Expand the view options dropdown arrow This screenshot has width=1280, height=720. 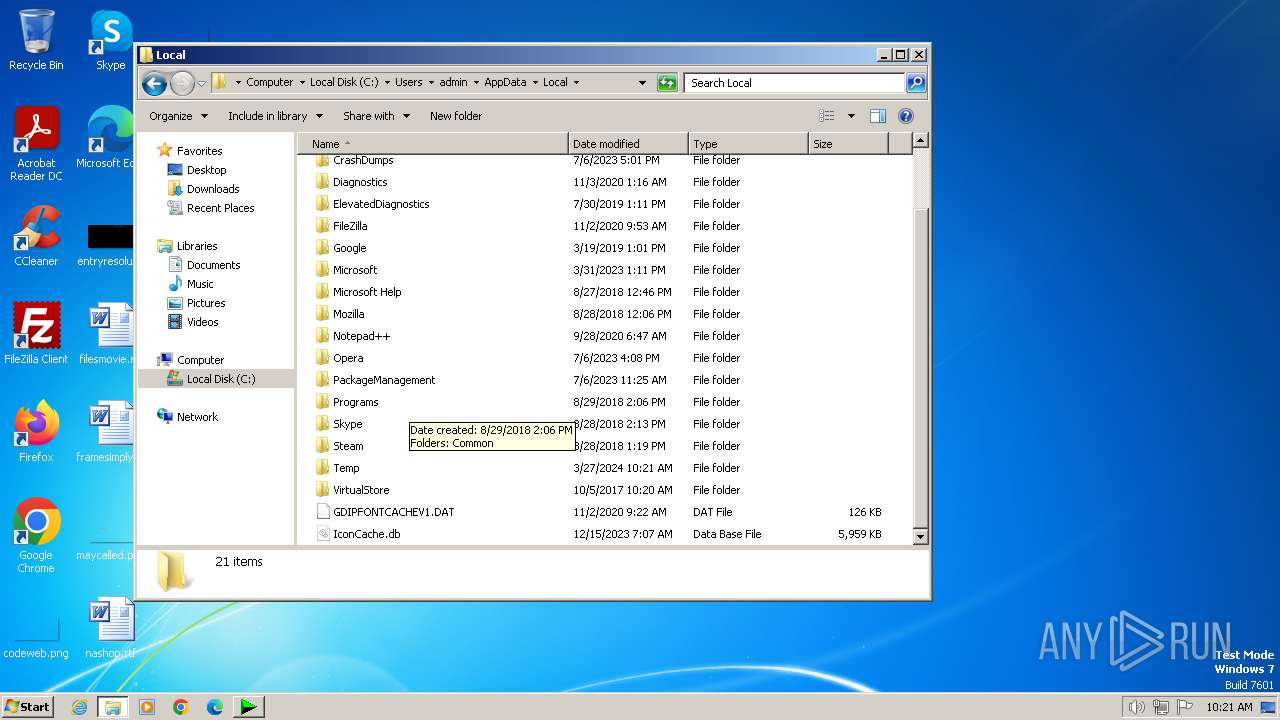[x=851, y=116]
